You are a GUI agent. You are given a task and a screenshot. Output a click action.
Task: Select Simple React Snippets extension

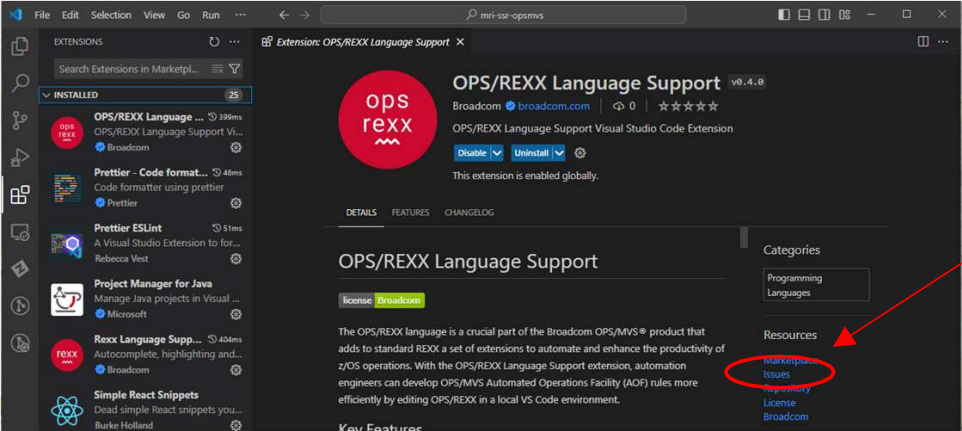point(145,407)
